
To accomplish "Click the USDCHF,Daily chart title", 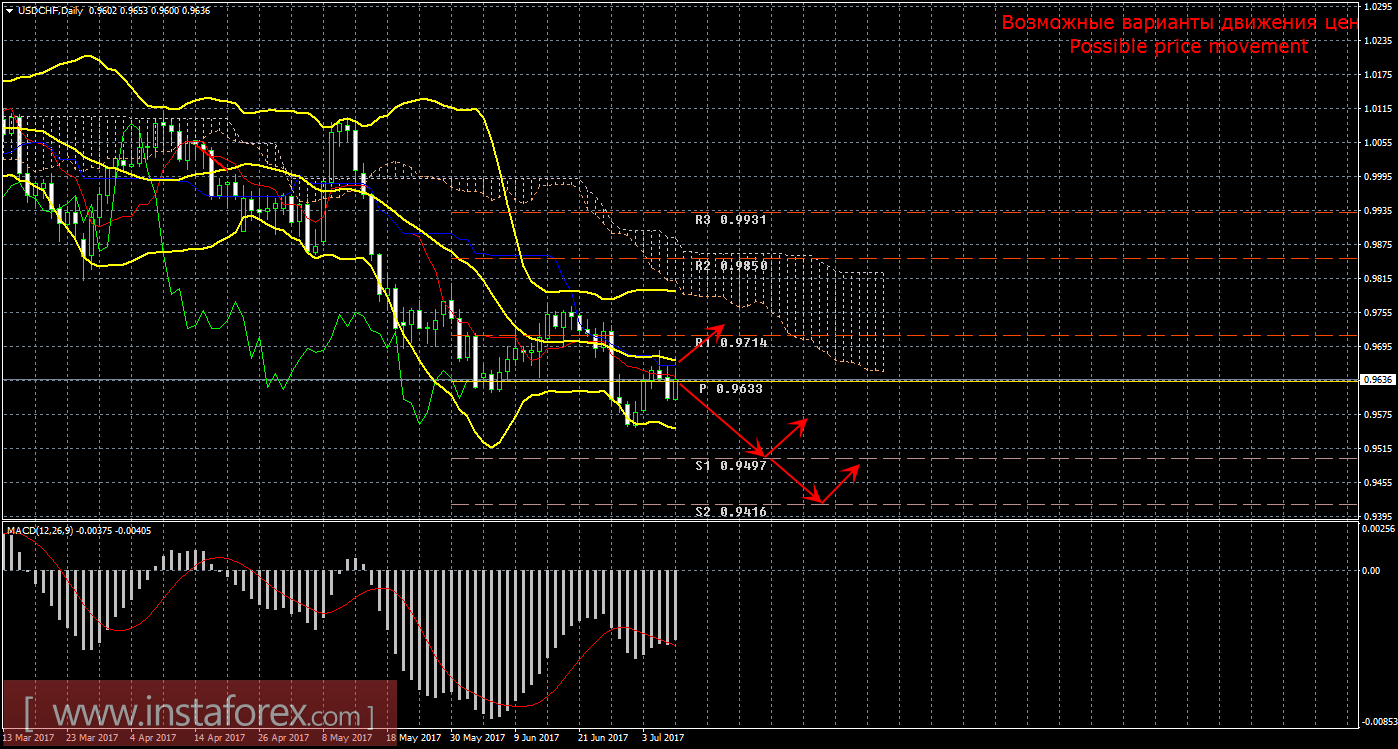I will pyautogui.click(x=51, y=10).
